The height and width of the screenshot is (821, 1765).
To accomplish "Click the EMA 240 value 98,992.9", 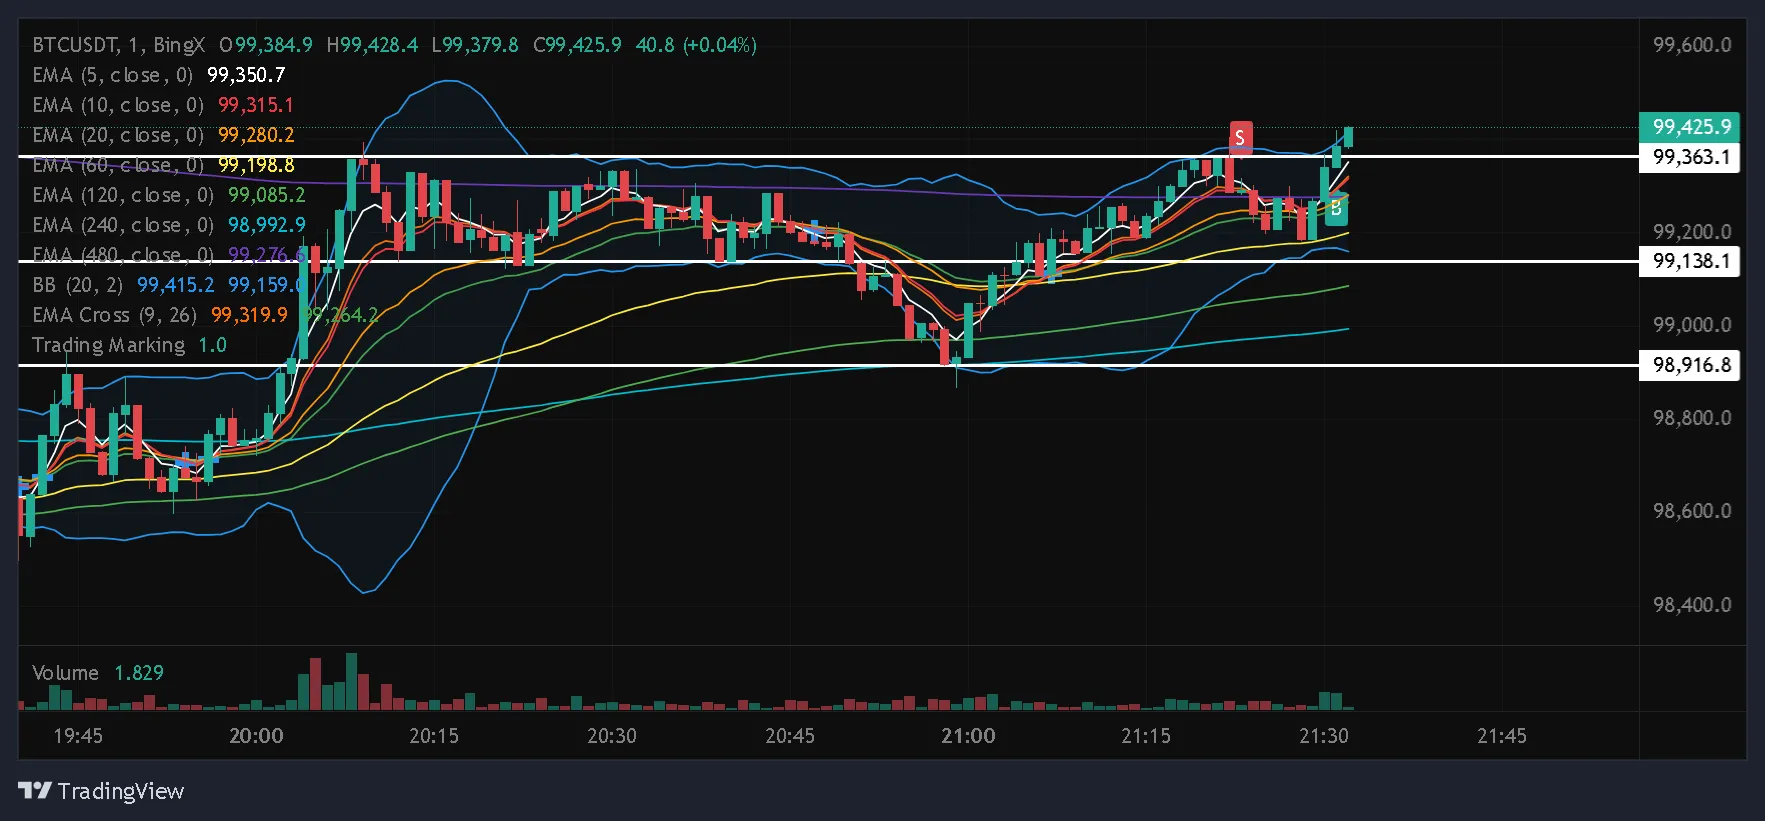I will [x=267, y=225].
